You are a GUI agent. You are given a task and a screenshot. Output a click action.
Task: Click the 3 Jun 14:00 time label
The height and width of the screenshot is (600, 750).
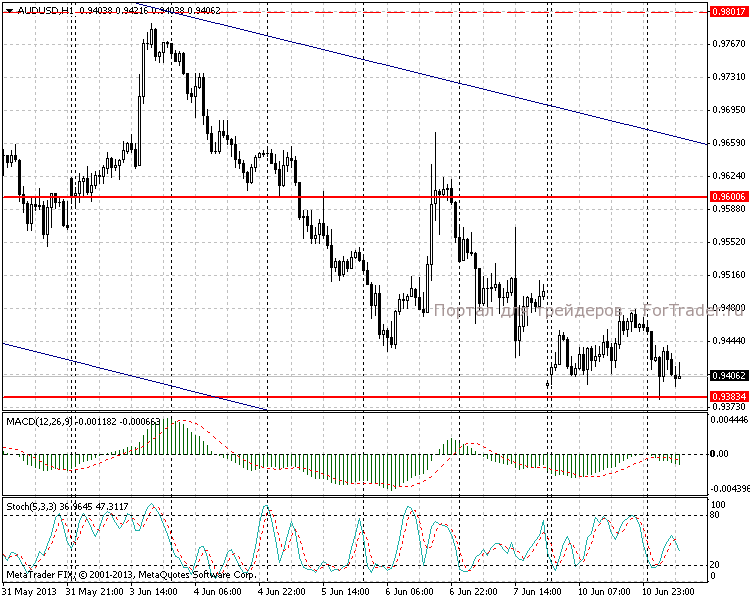coord(154,592)
